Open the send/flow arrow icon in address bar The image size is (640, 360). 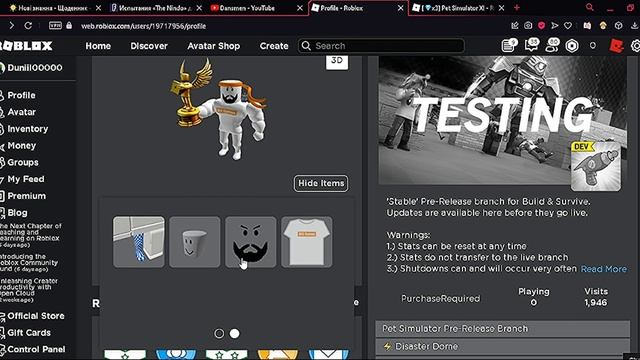[555, 26]
